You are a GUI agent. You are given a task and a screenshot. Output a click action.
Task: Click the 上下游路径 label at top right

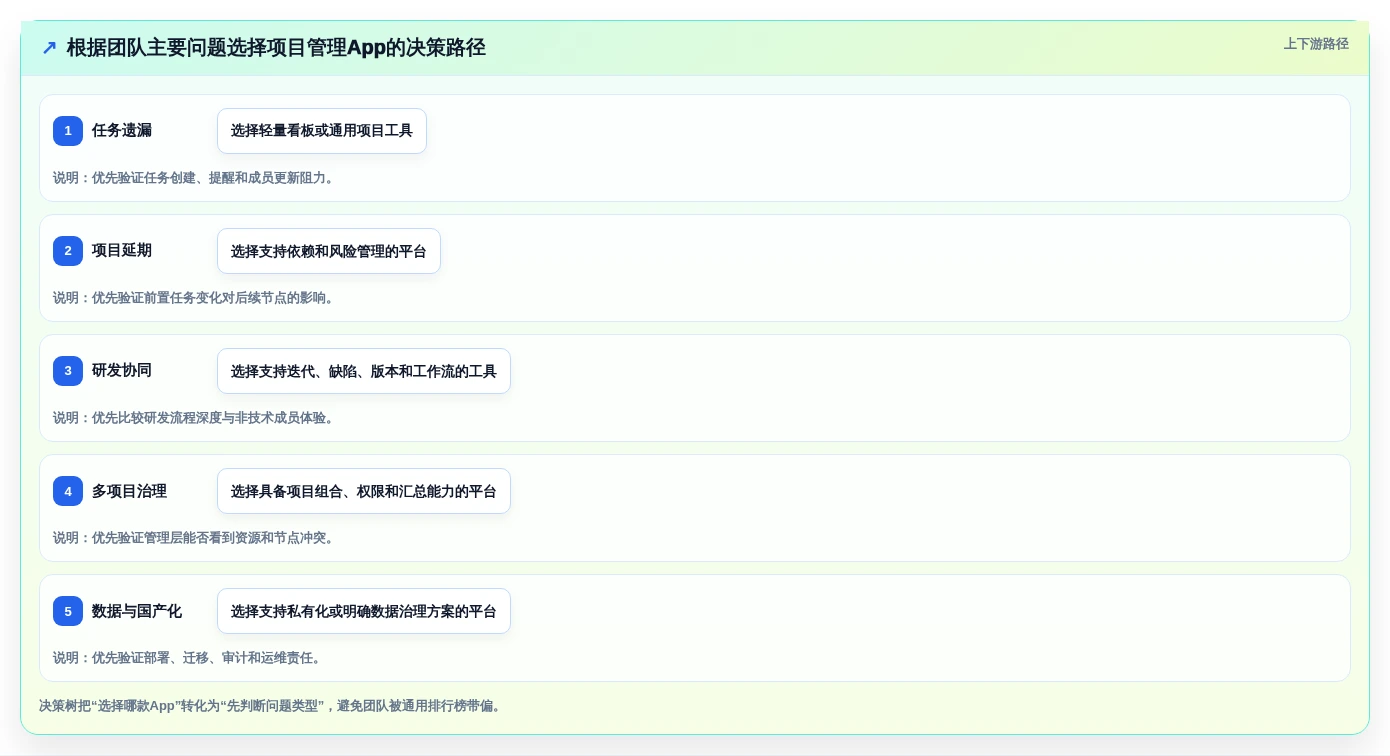[1316, 44]
